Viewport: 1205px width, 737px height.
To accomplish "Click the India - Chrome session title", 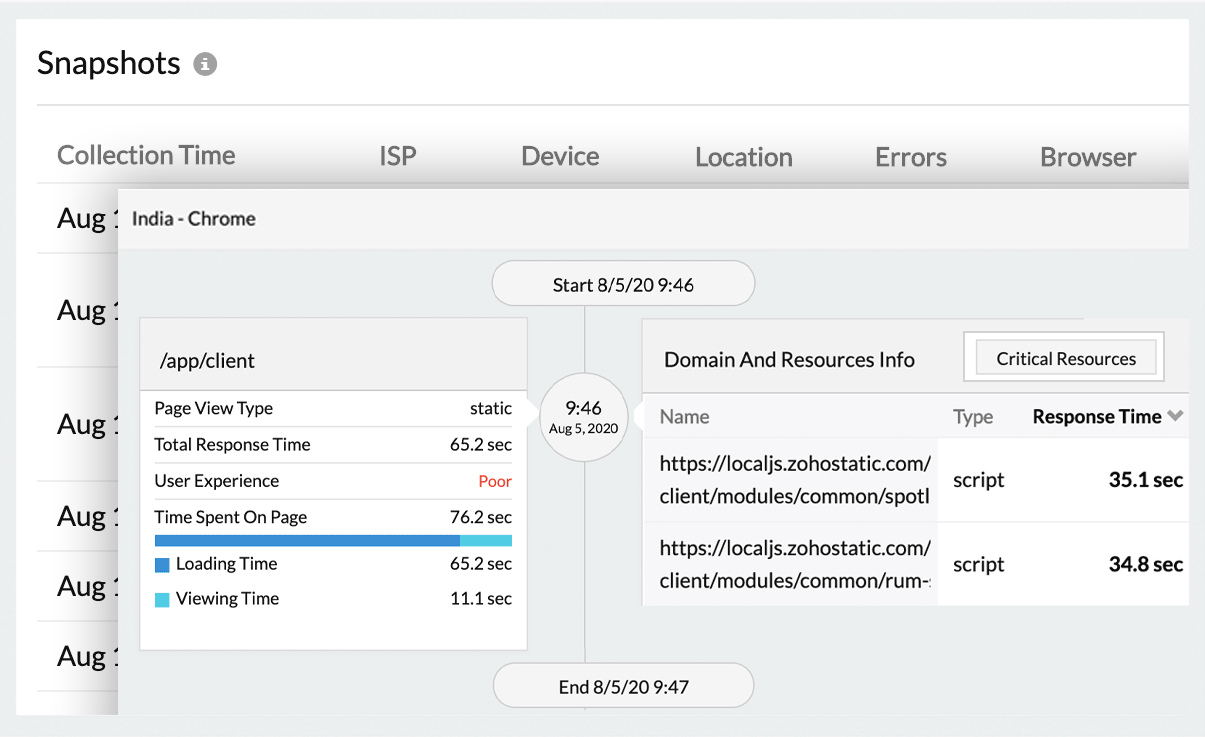I will pos(194,218).
